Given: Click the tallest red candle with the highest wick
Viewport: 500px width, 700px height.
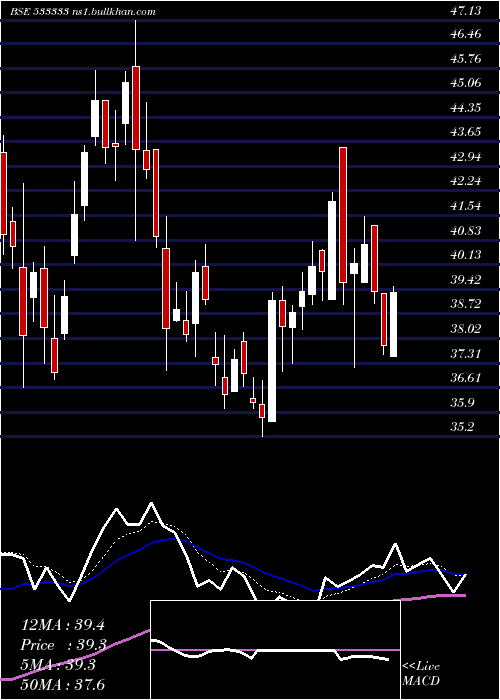Looking at the screenshot, I should [136, 108].
